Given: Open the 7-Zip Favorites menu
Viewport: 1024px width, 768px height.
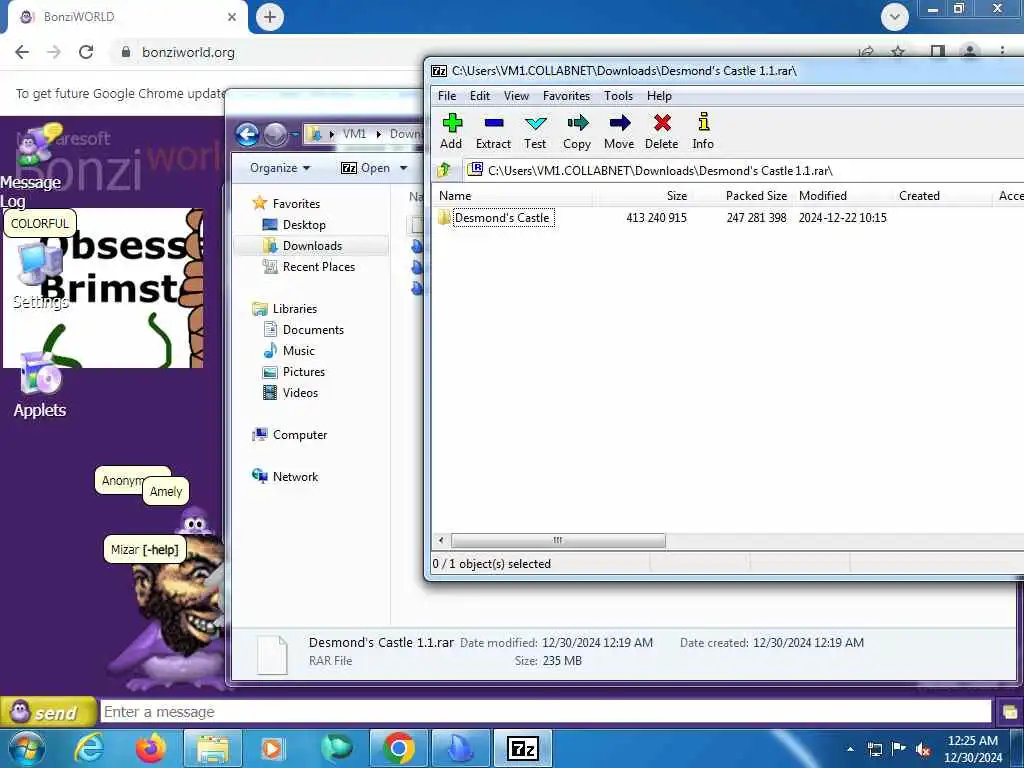Looking at the screenshot, I should tap(566, 96).
